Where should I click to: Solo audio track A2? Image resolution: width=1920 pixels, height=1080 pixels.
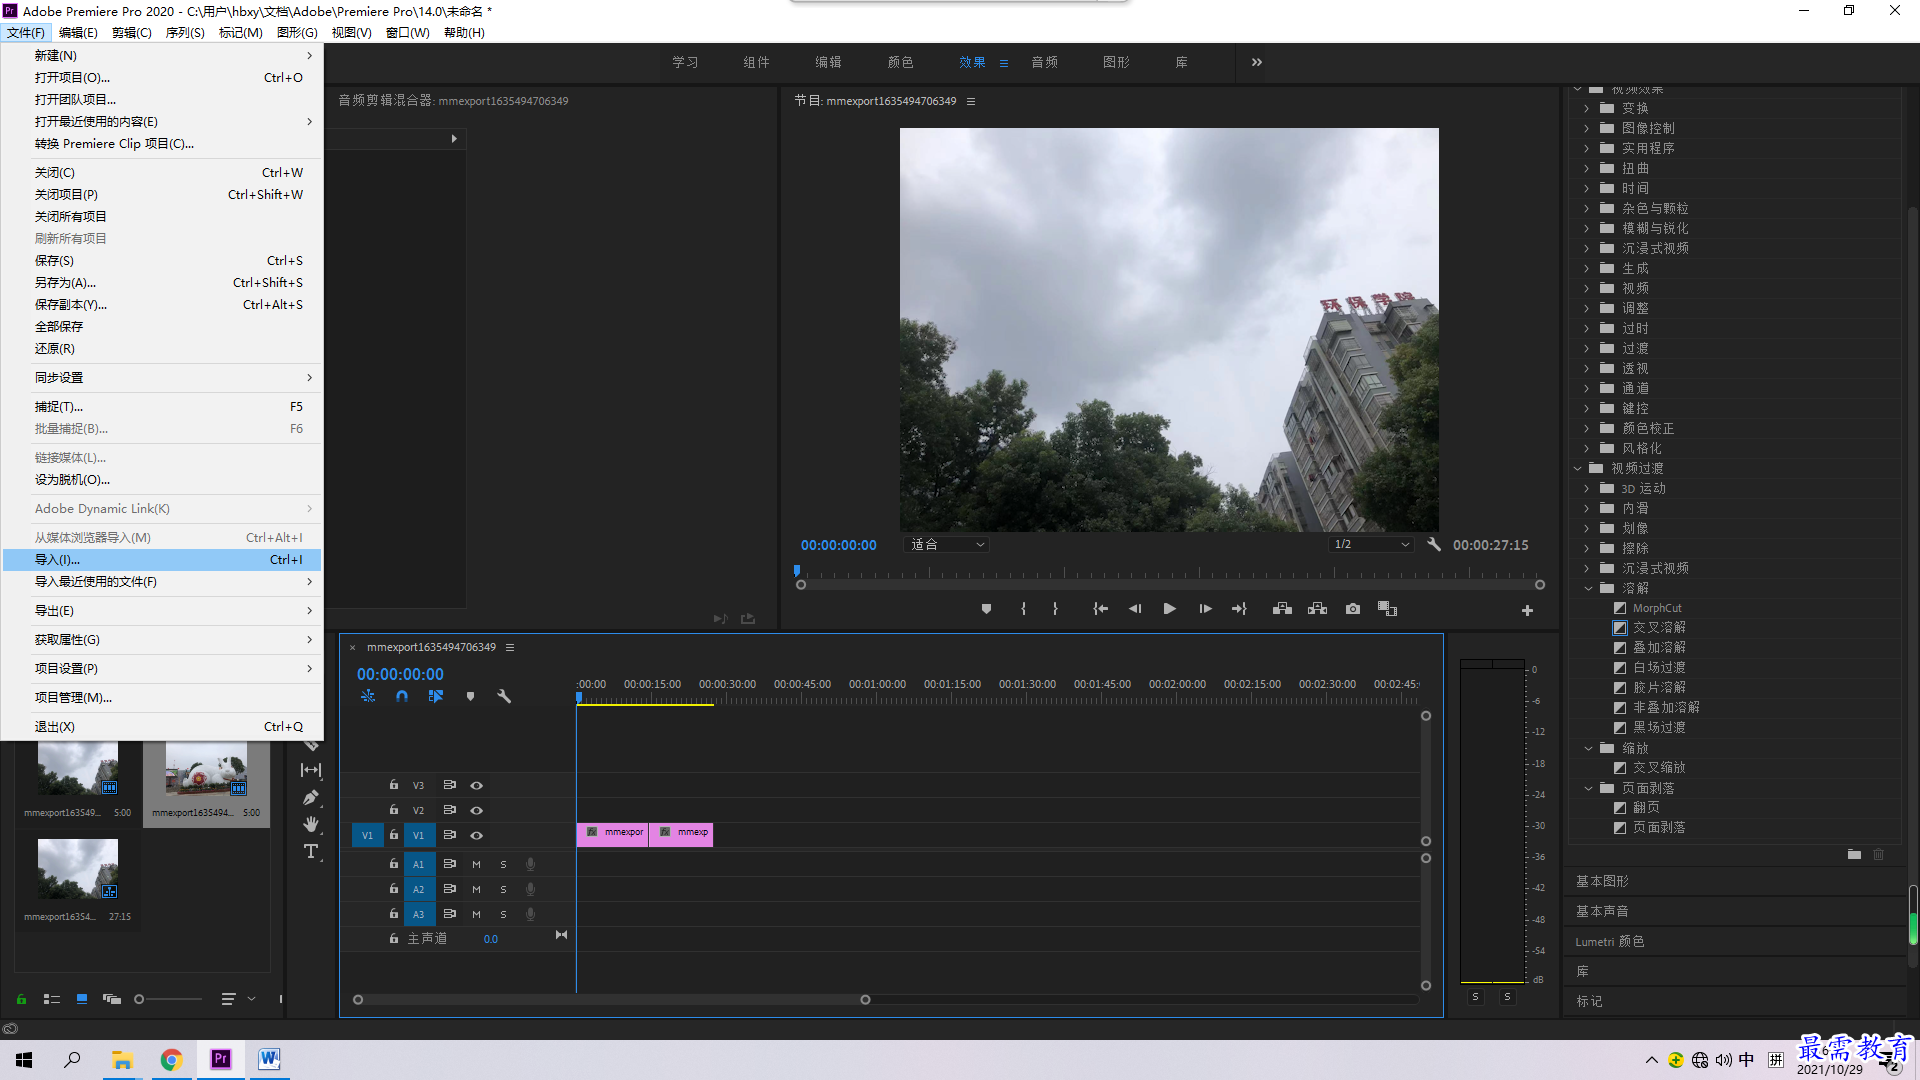pyautogui.click(x=503, y=889)
